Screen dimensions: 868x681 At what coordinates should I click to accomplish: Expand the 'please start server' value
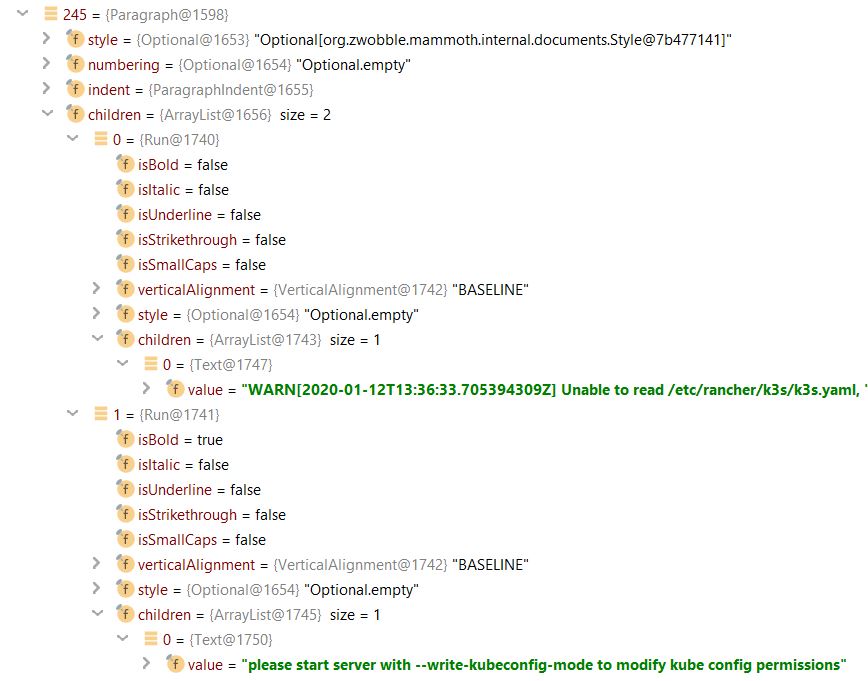coord(146,663)
